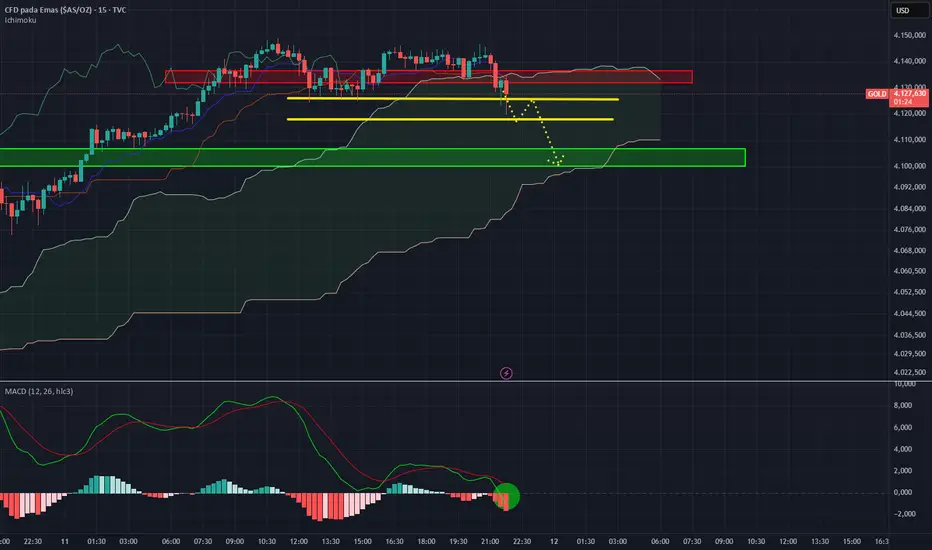932x550 pixels.
Task: Click the purple lightning event icon
Action: pyautogui.click(x=506, y=373)
